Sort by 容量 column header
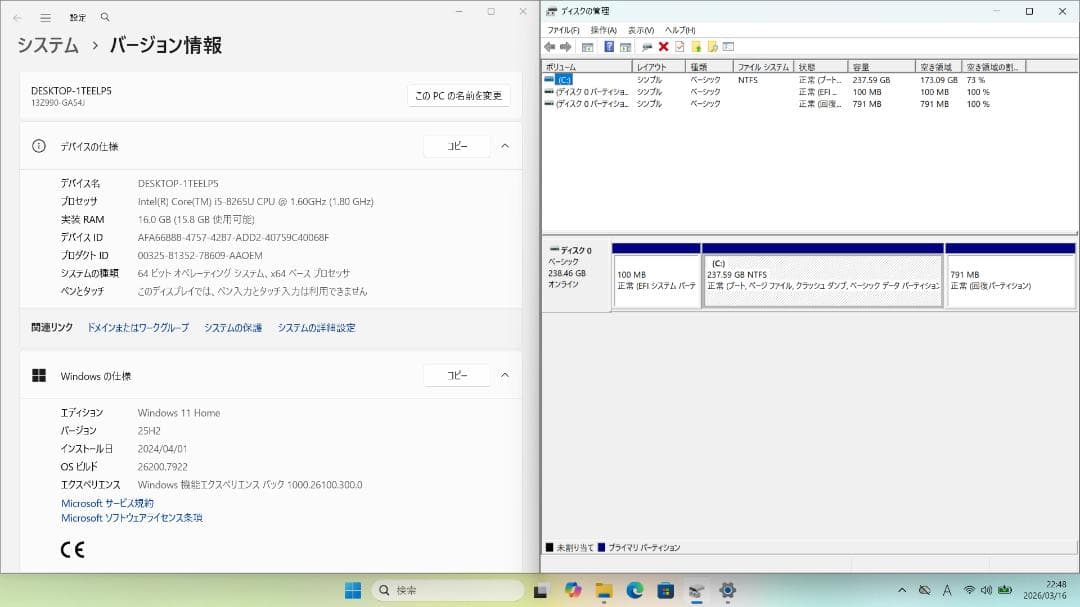Screen dimensions: 1080x607 (x=882, y=67)
